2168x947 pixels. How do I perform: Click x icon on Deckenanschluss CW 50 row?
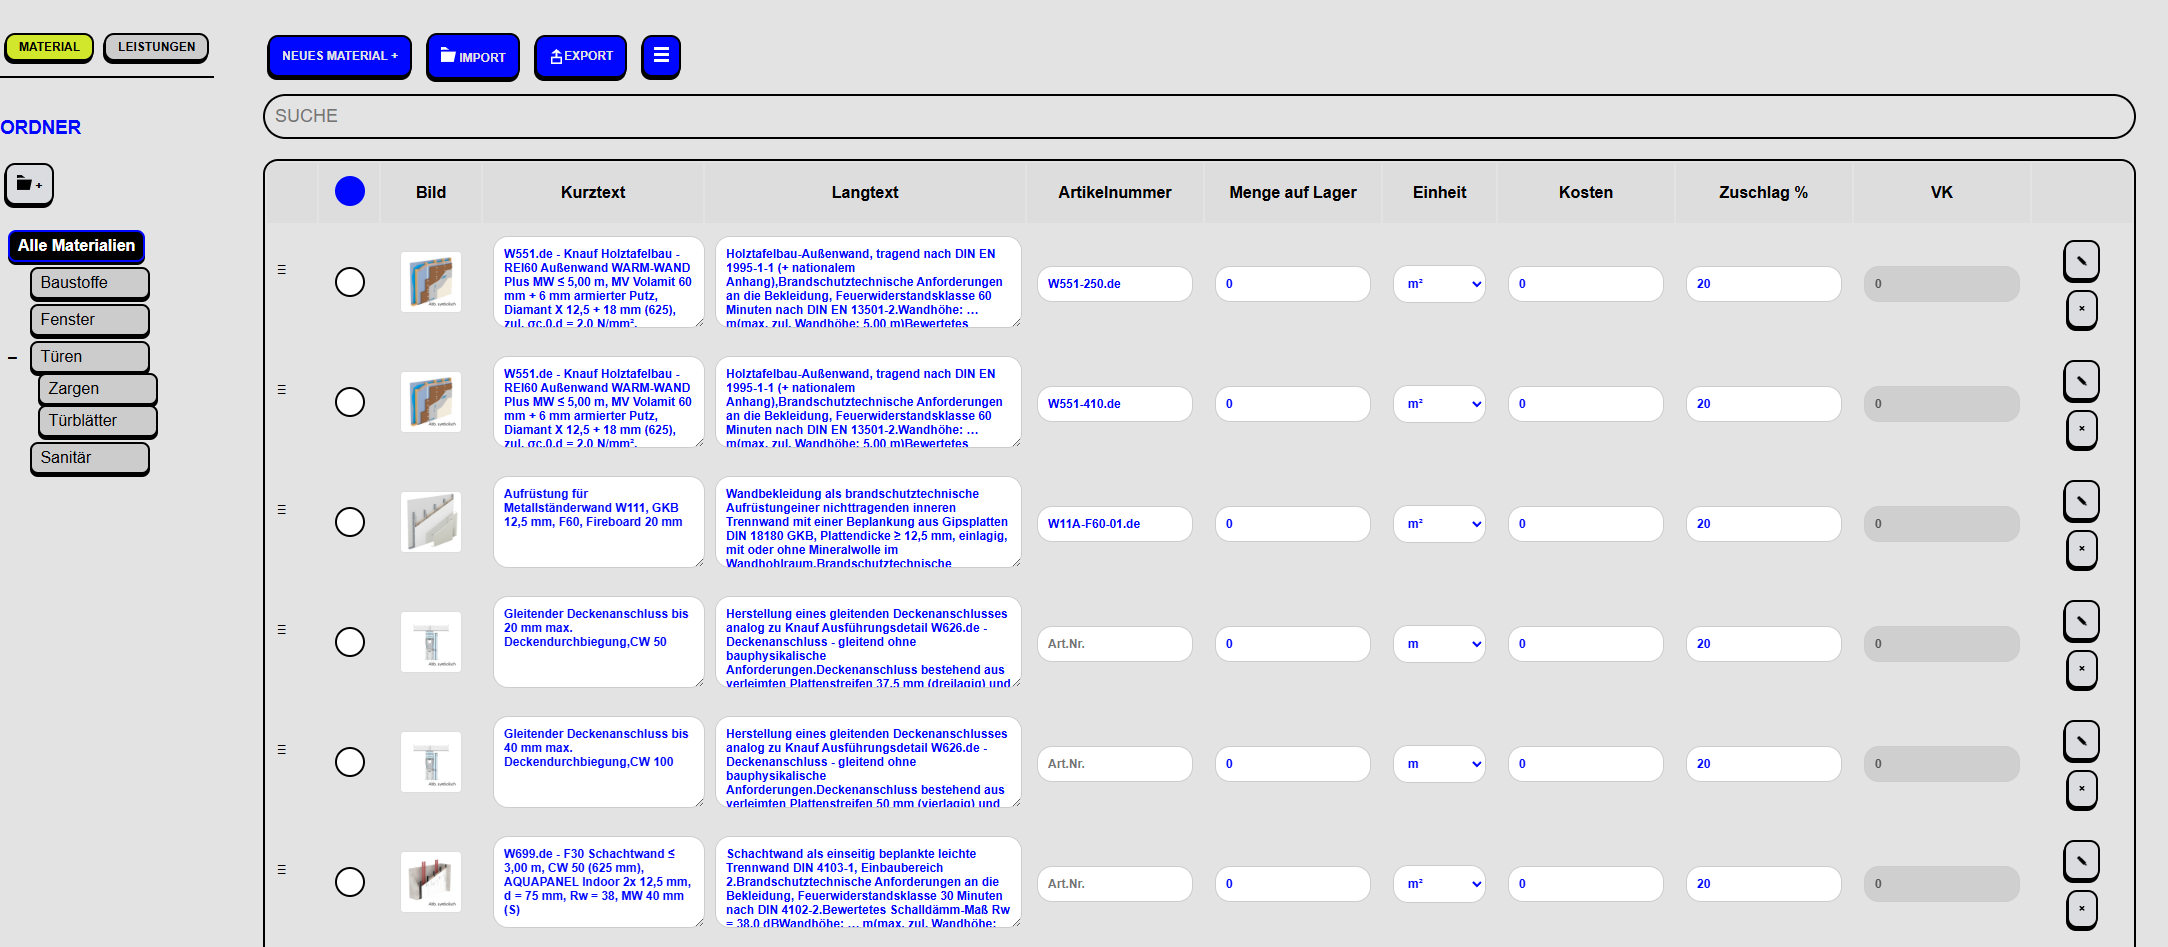click(x=2081, y=669)
